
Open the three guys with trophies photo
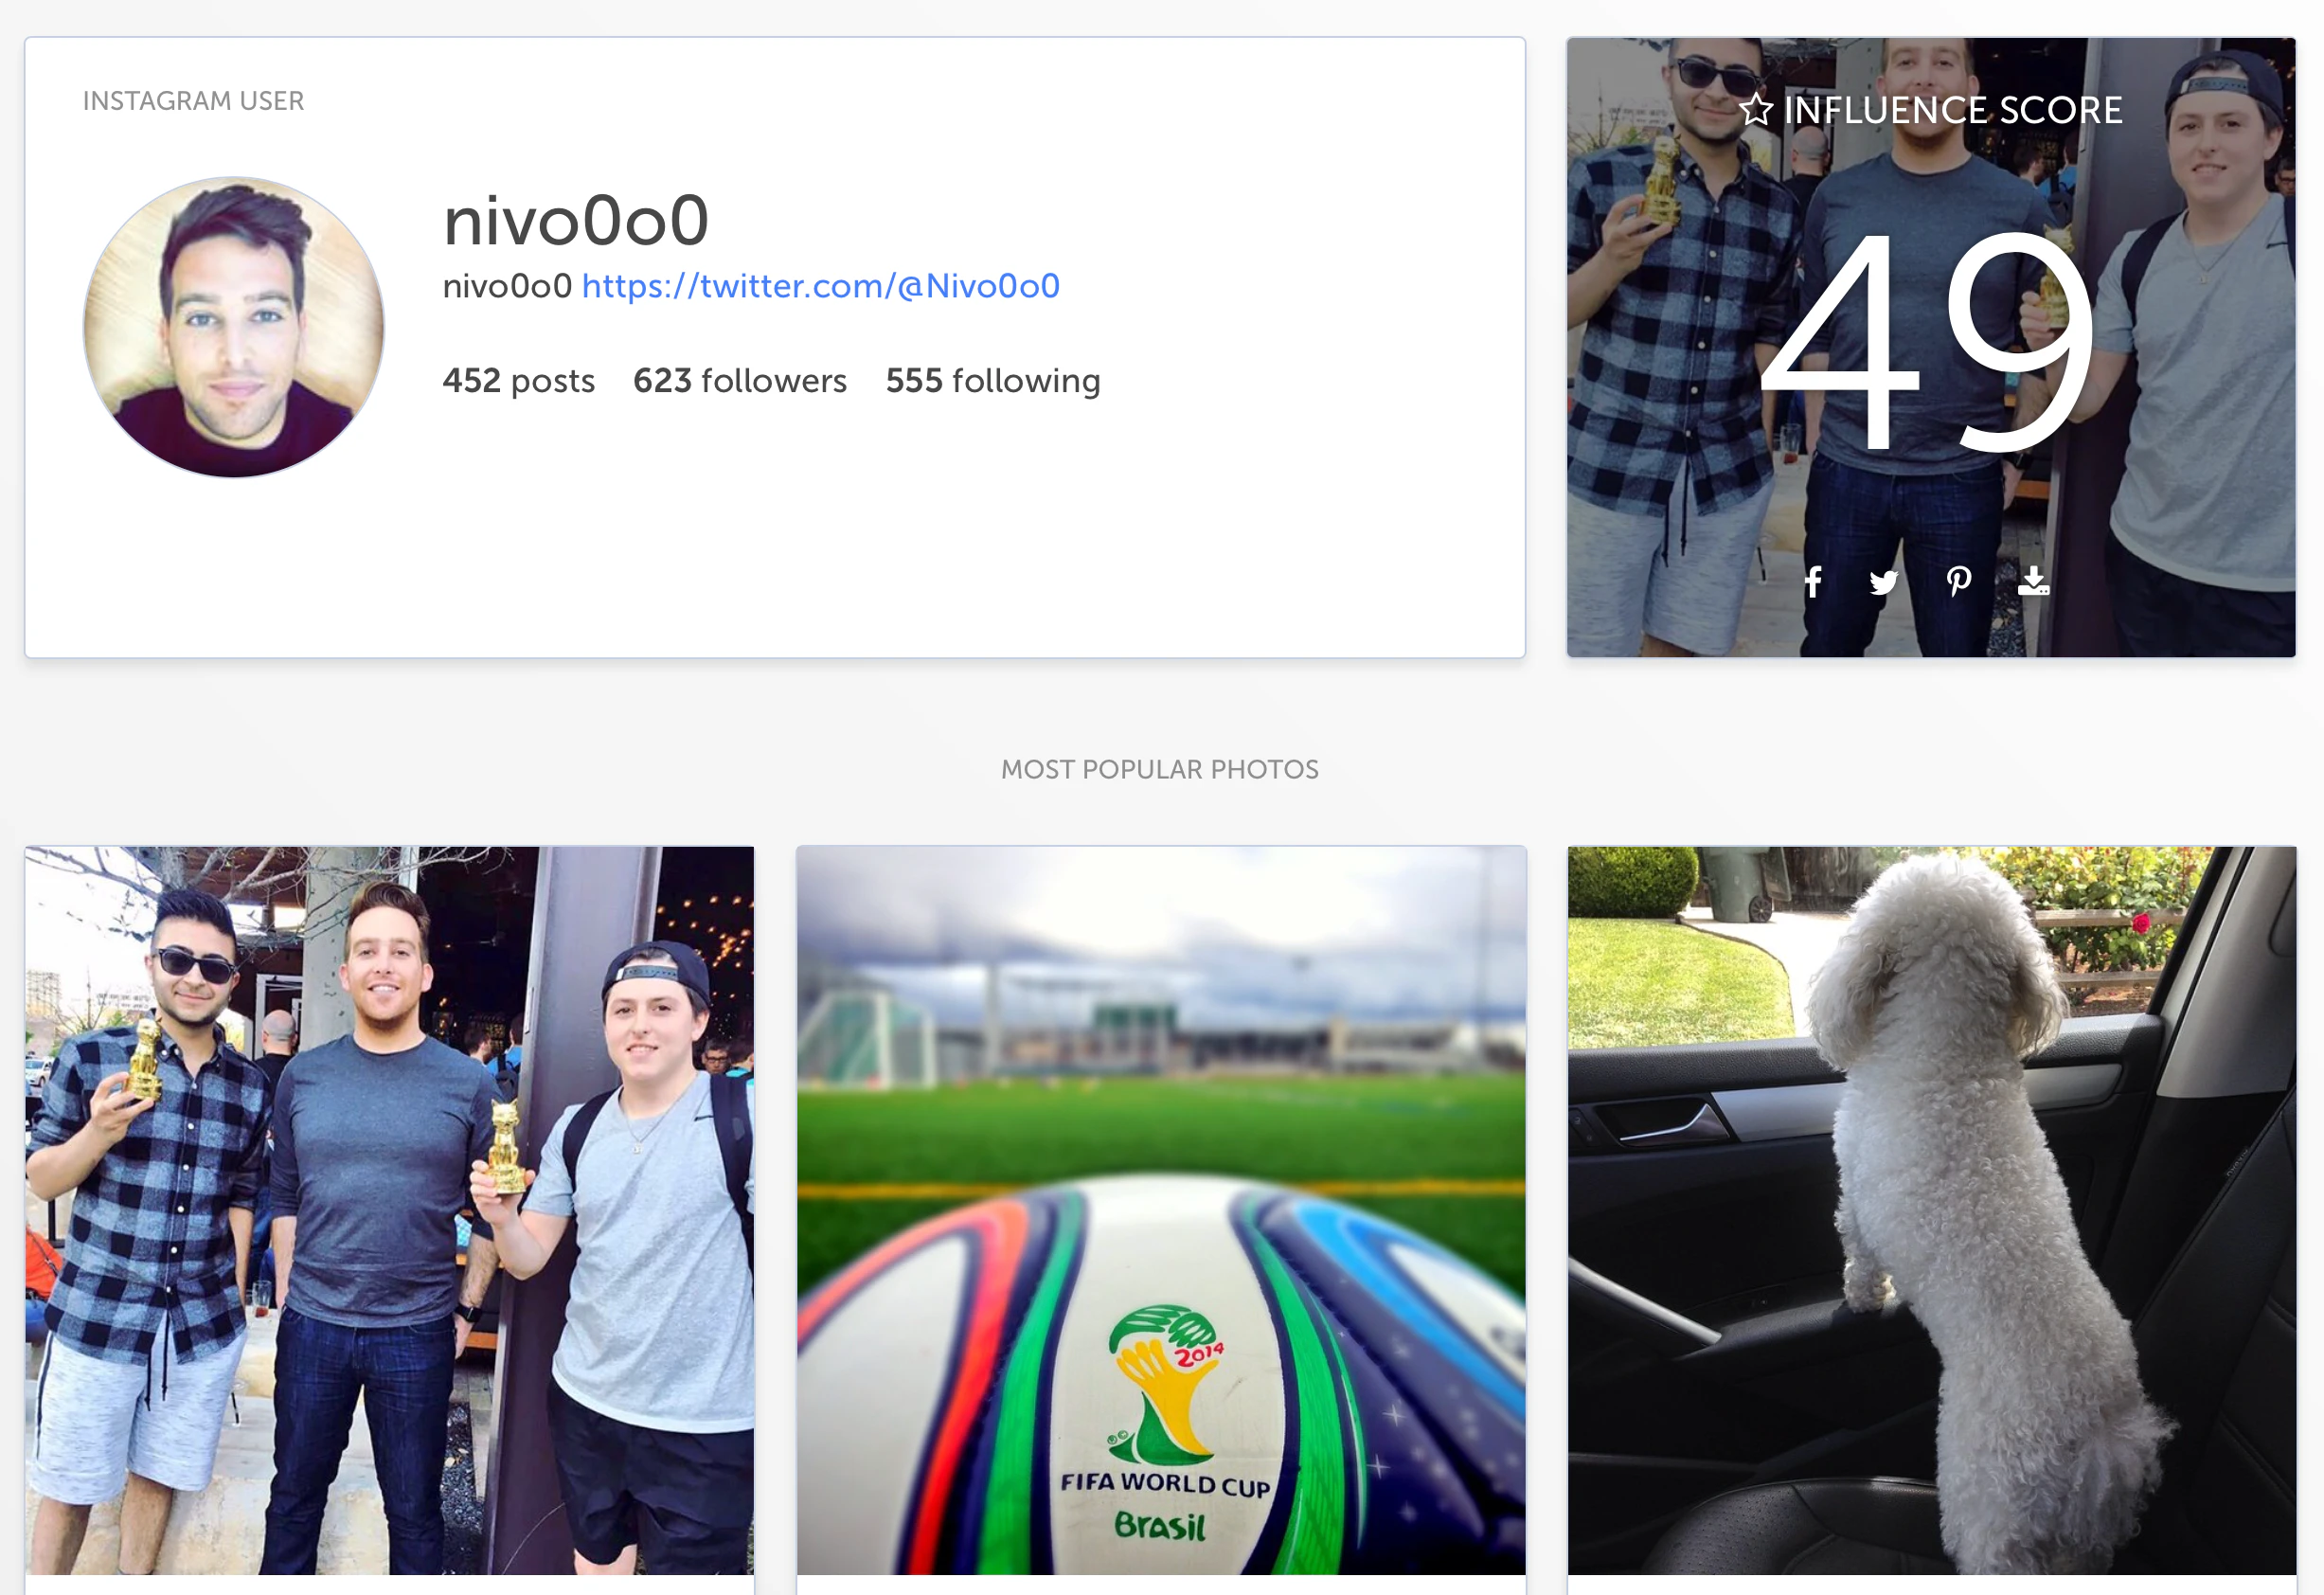(389, 1211)
